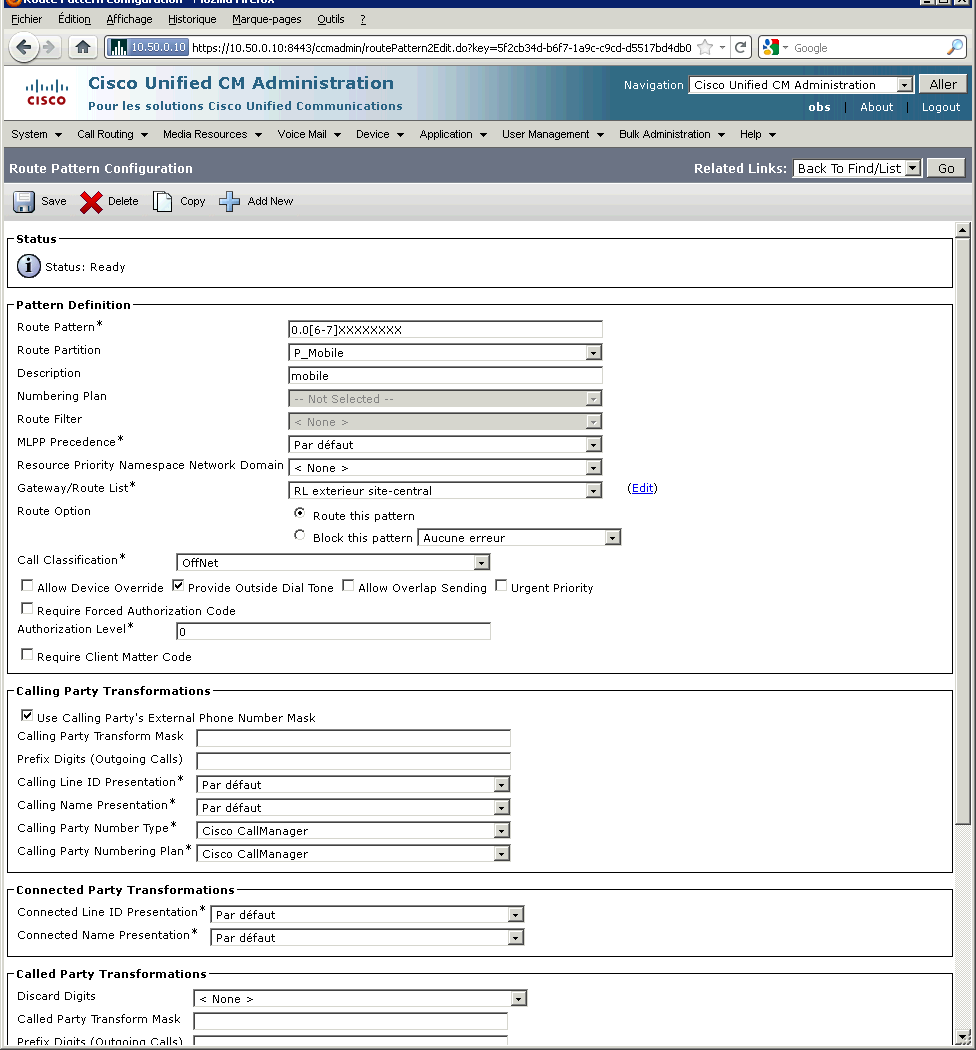Open Resource Priority Namespace Network Domain dropdown

445,467
